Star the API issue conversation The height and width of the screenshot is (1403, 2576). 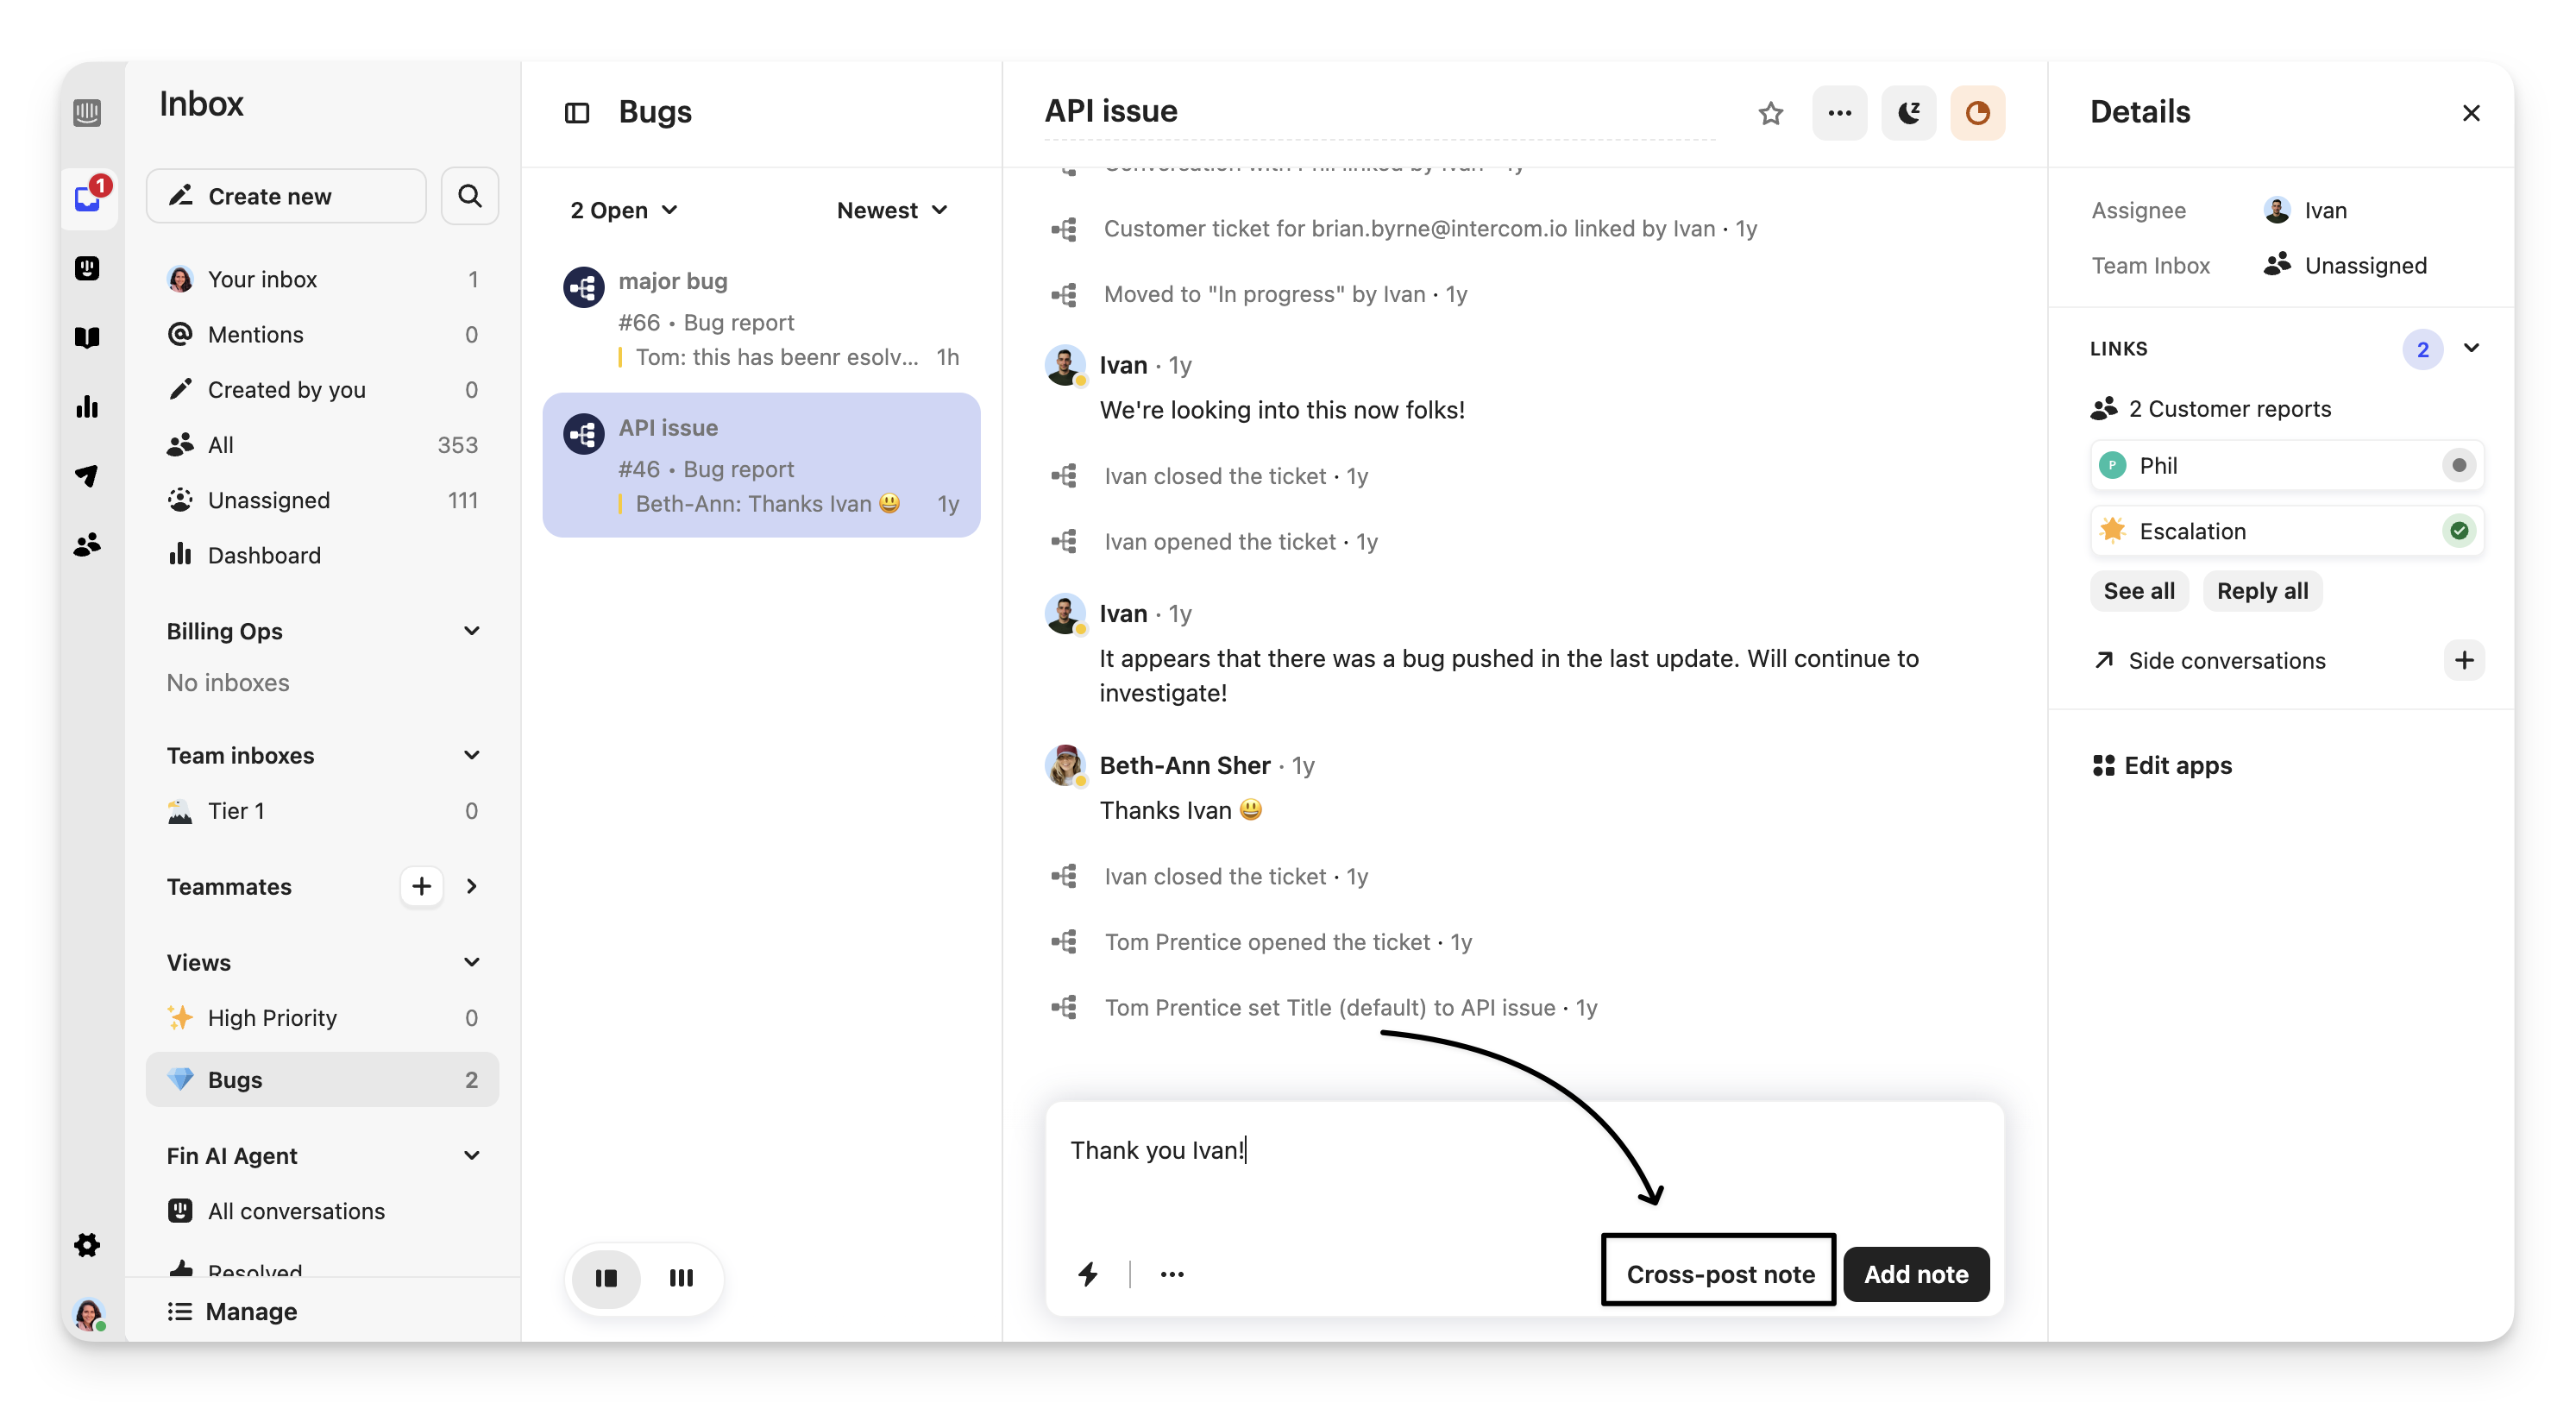1770,112
